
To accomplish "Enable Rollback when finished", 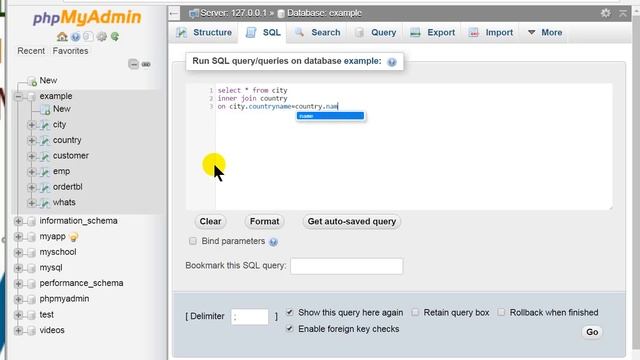I will (x=501, y=313).
